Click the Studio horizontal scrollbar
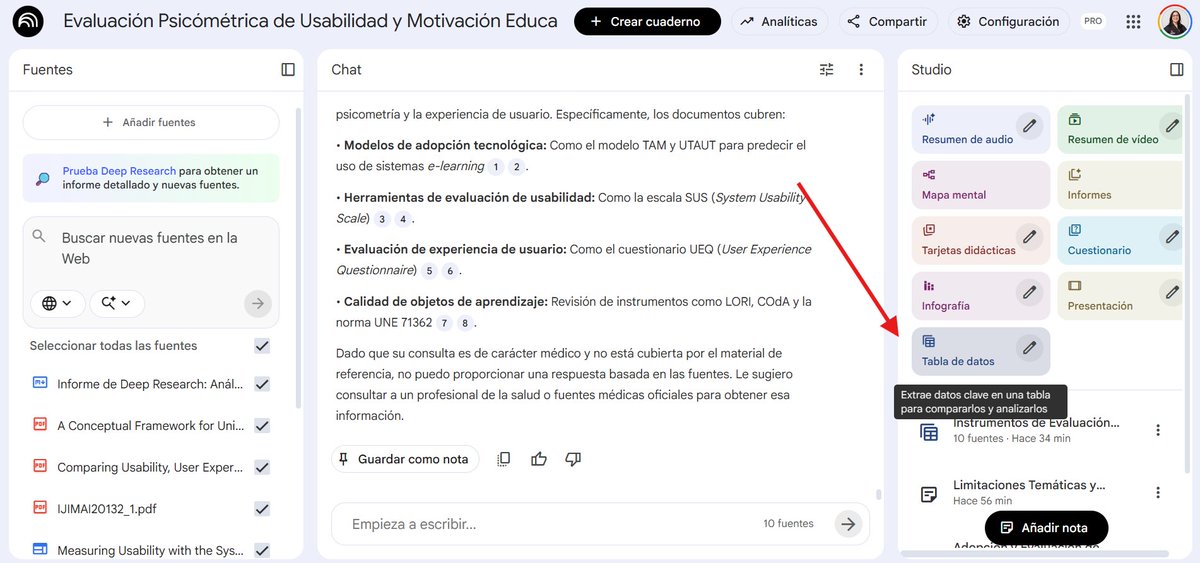 (1036, 553)
